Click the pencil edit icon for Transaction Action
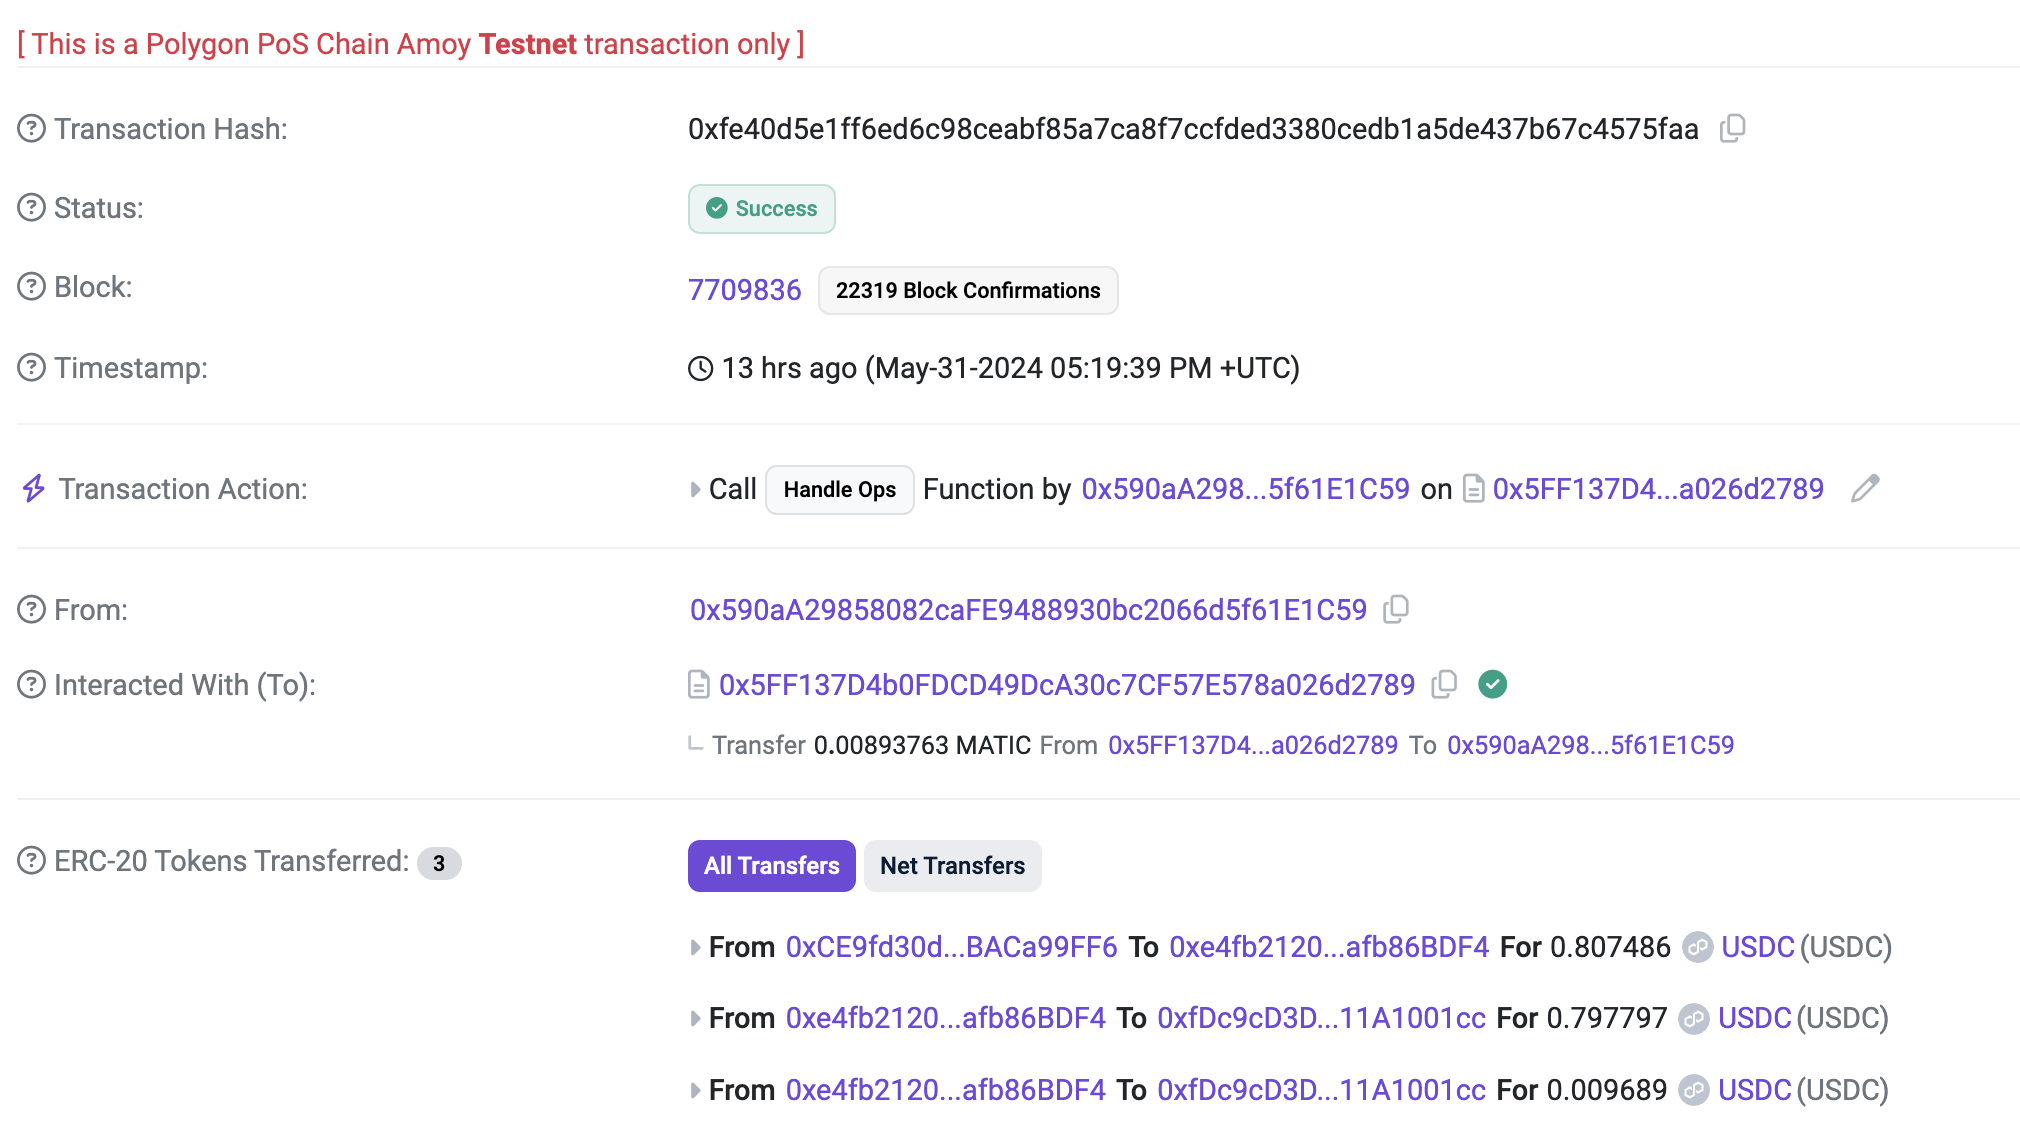This screenshot has width=2020, height=1138. [1865, 489]
